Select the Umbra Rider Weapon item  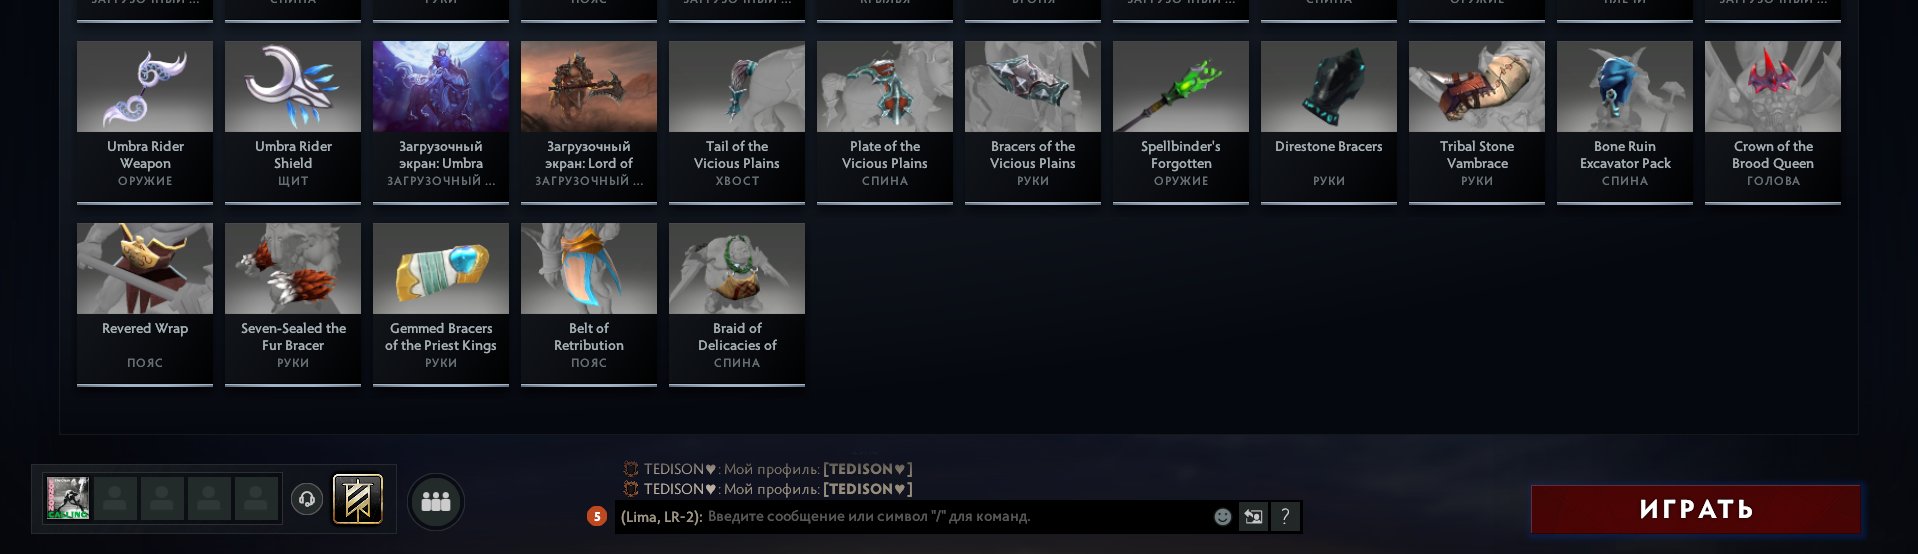[145, 122]
